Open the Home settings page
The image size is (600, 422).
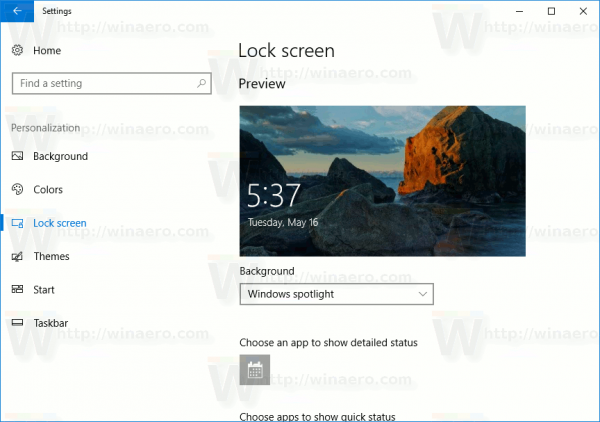point(47,51)
